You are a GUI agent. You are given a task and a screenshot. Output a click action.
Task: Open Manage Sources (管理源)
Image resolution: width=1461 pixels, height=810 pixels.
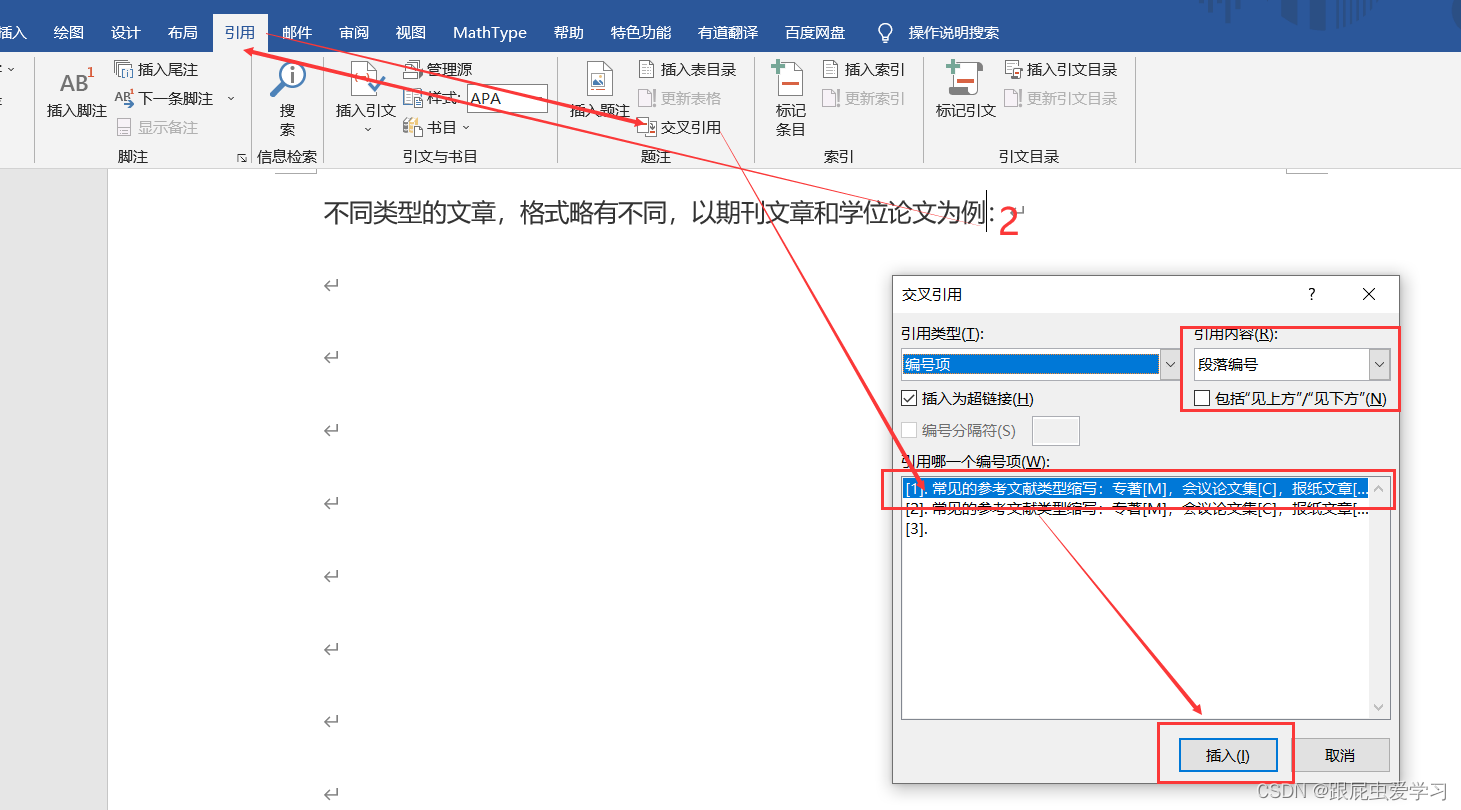tap(438, 69)
